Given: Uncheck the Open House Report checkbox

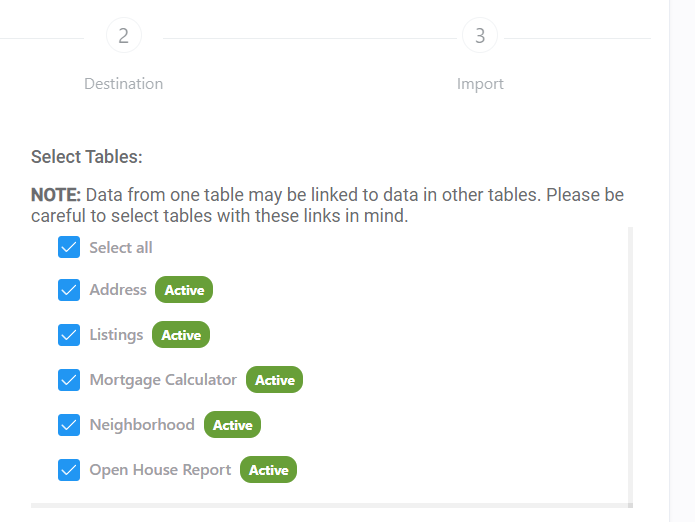Looking at the screenshot, I should (69, 470).
